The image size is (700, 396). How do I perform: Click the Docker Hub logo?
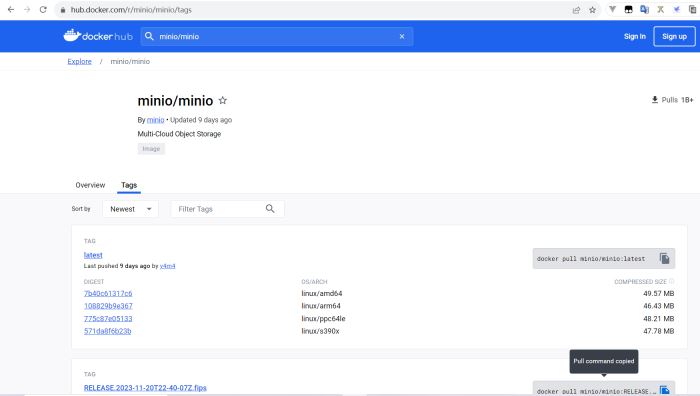pos(98,36)
